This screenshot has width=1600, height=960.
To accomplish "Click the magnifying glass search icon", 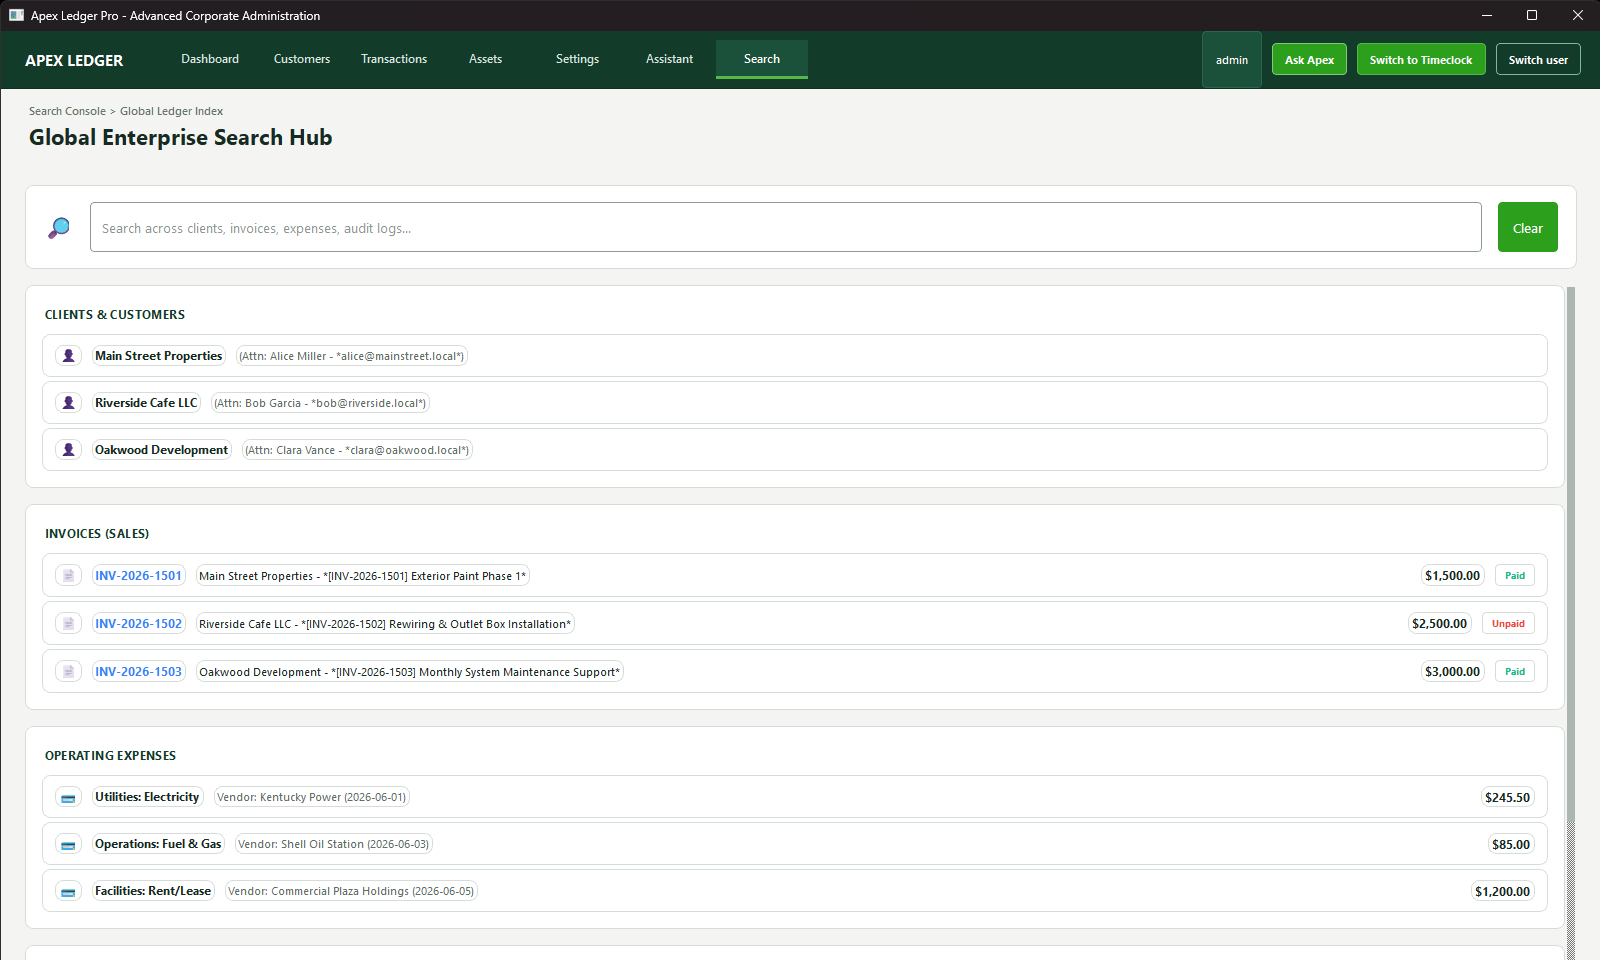I will point(59,228).
